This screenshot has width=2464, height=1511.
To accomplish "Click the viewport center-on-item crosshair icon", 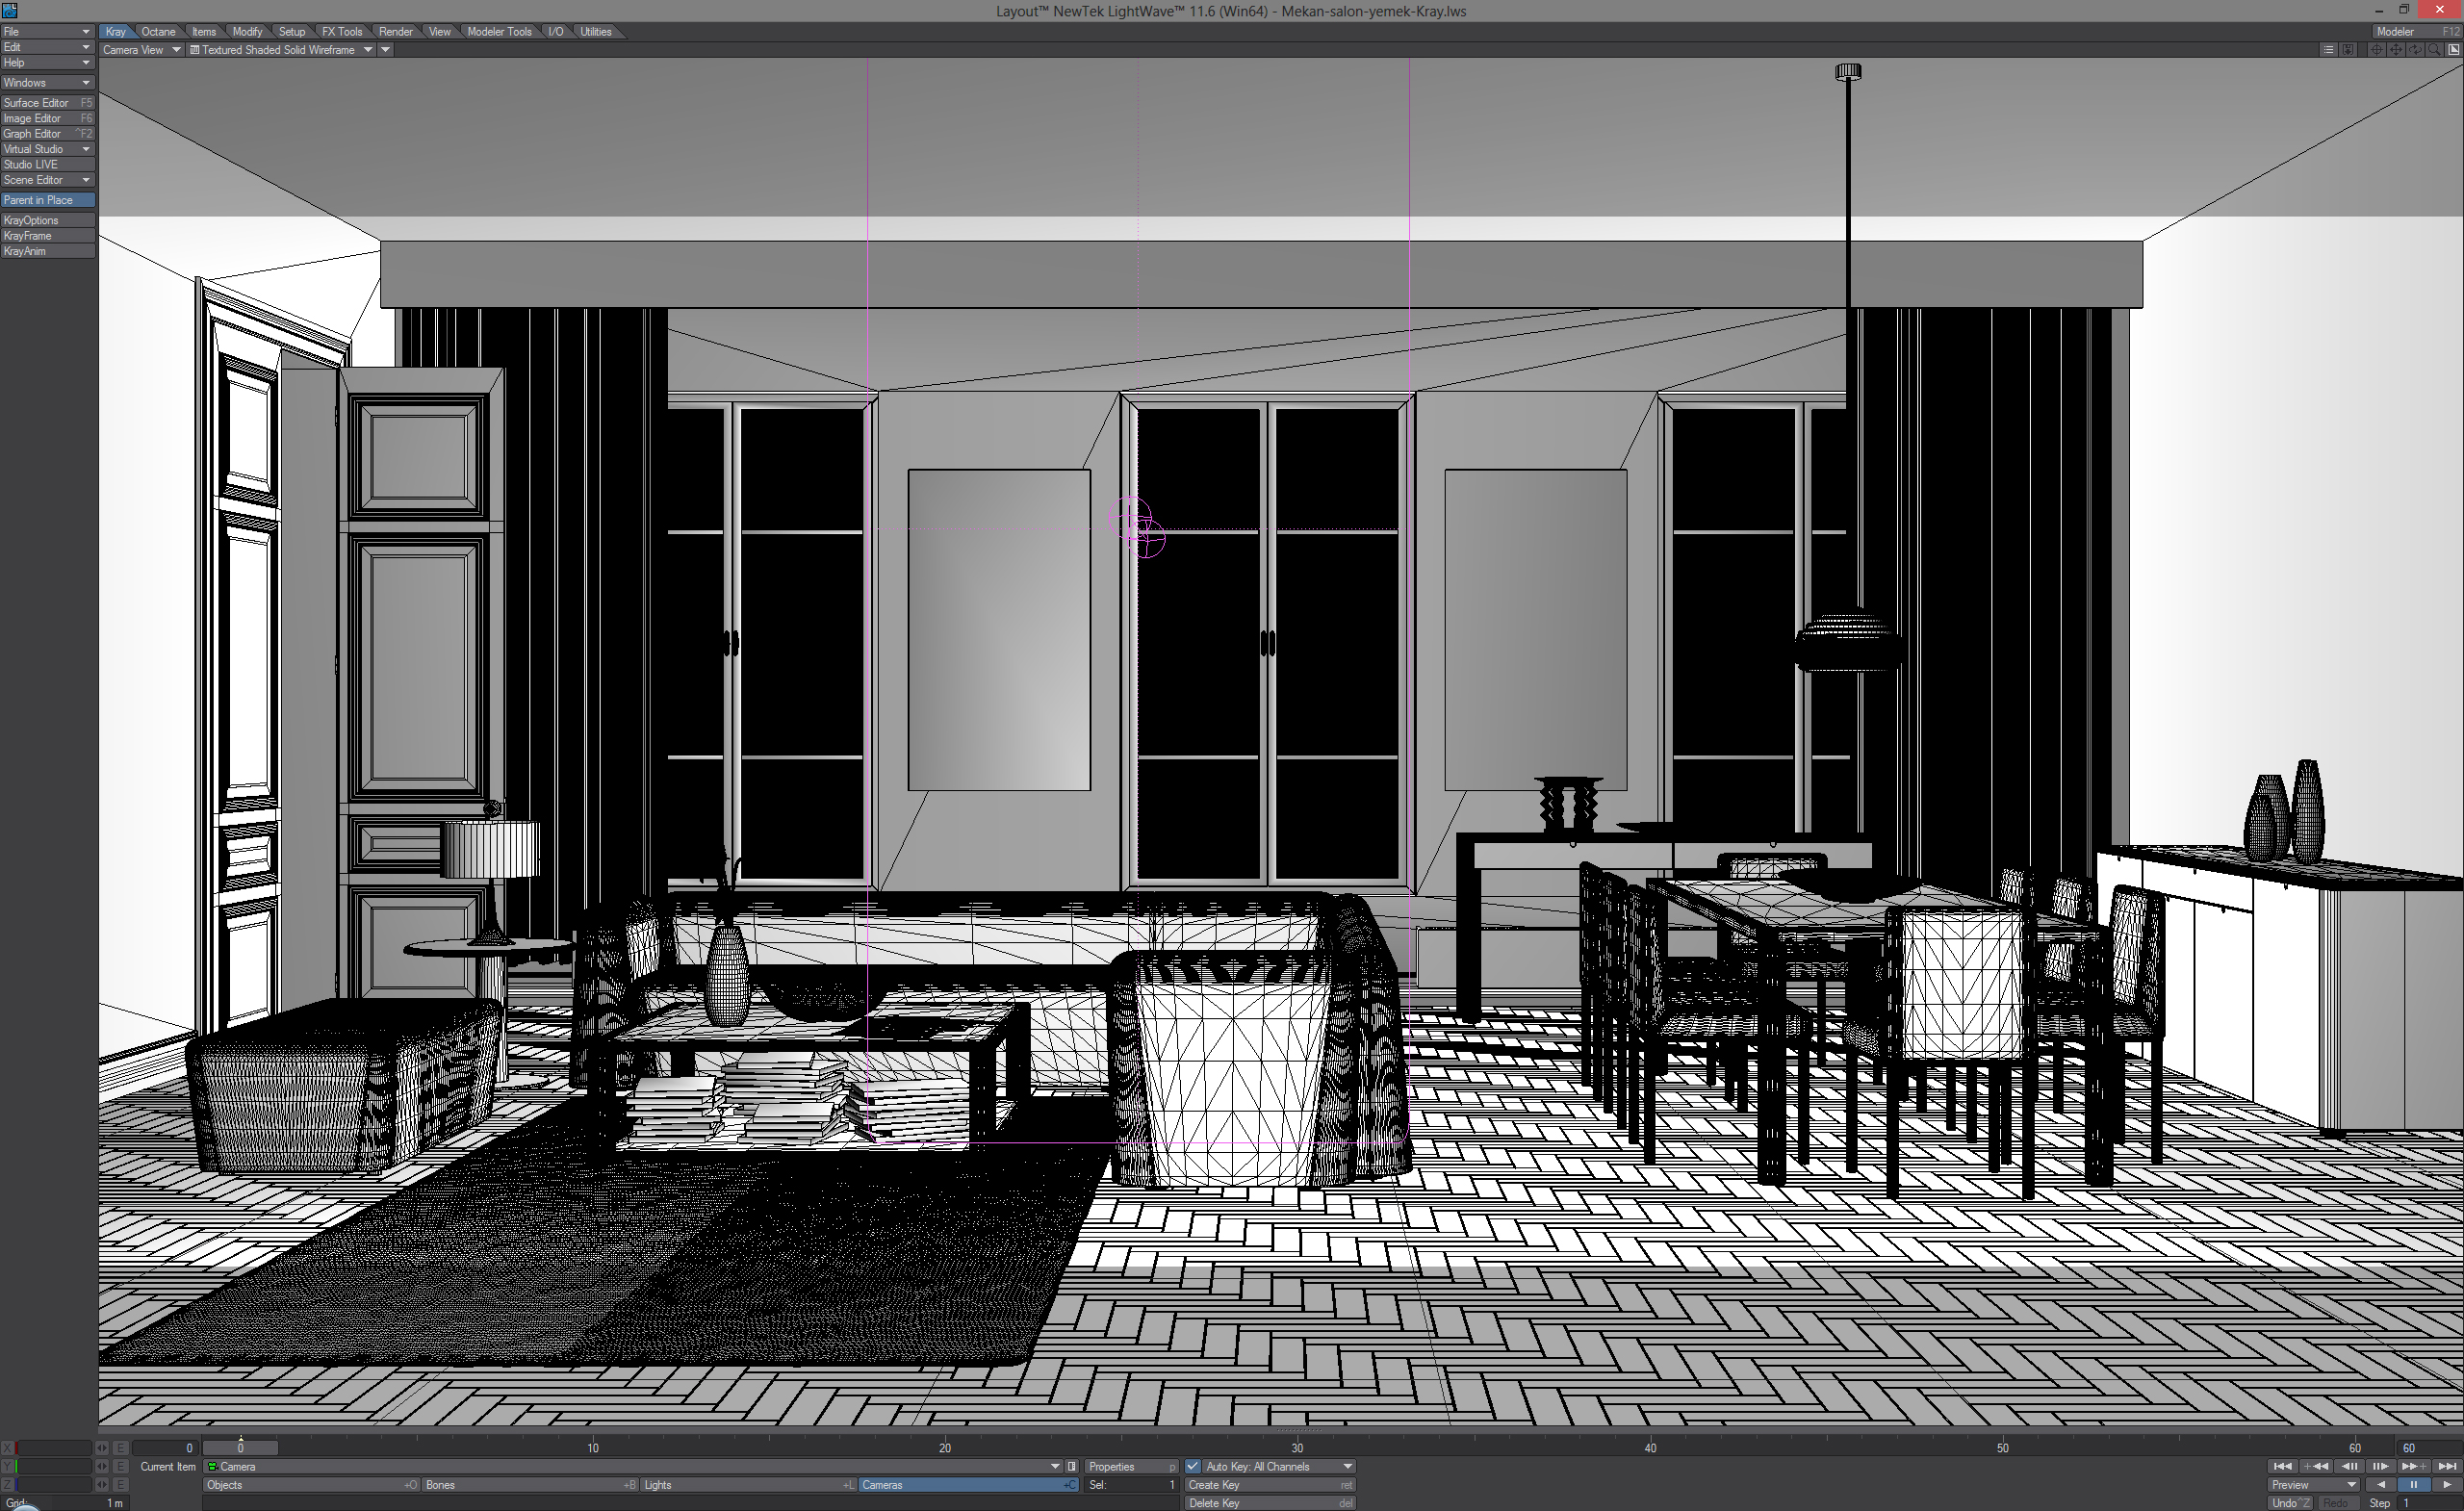I will pyautogui.click(x=2377, y=50).
